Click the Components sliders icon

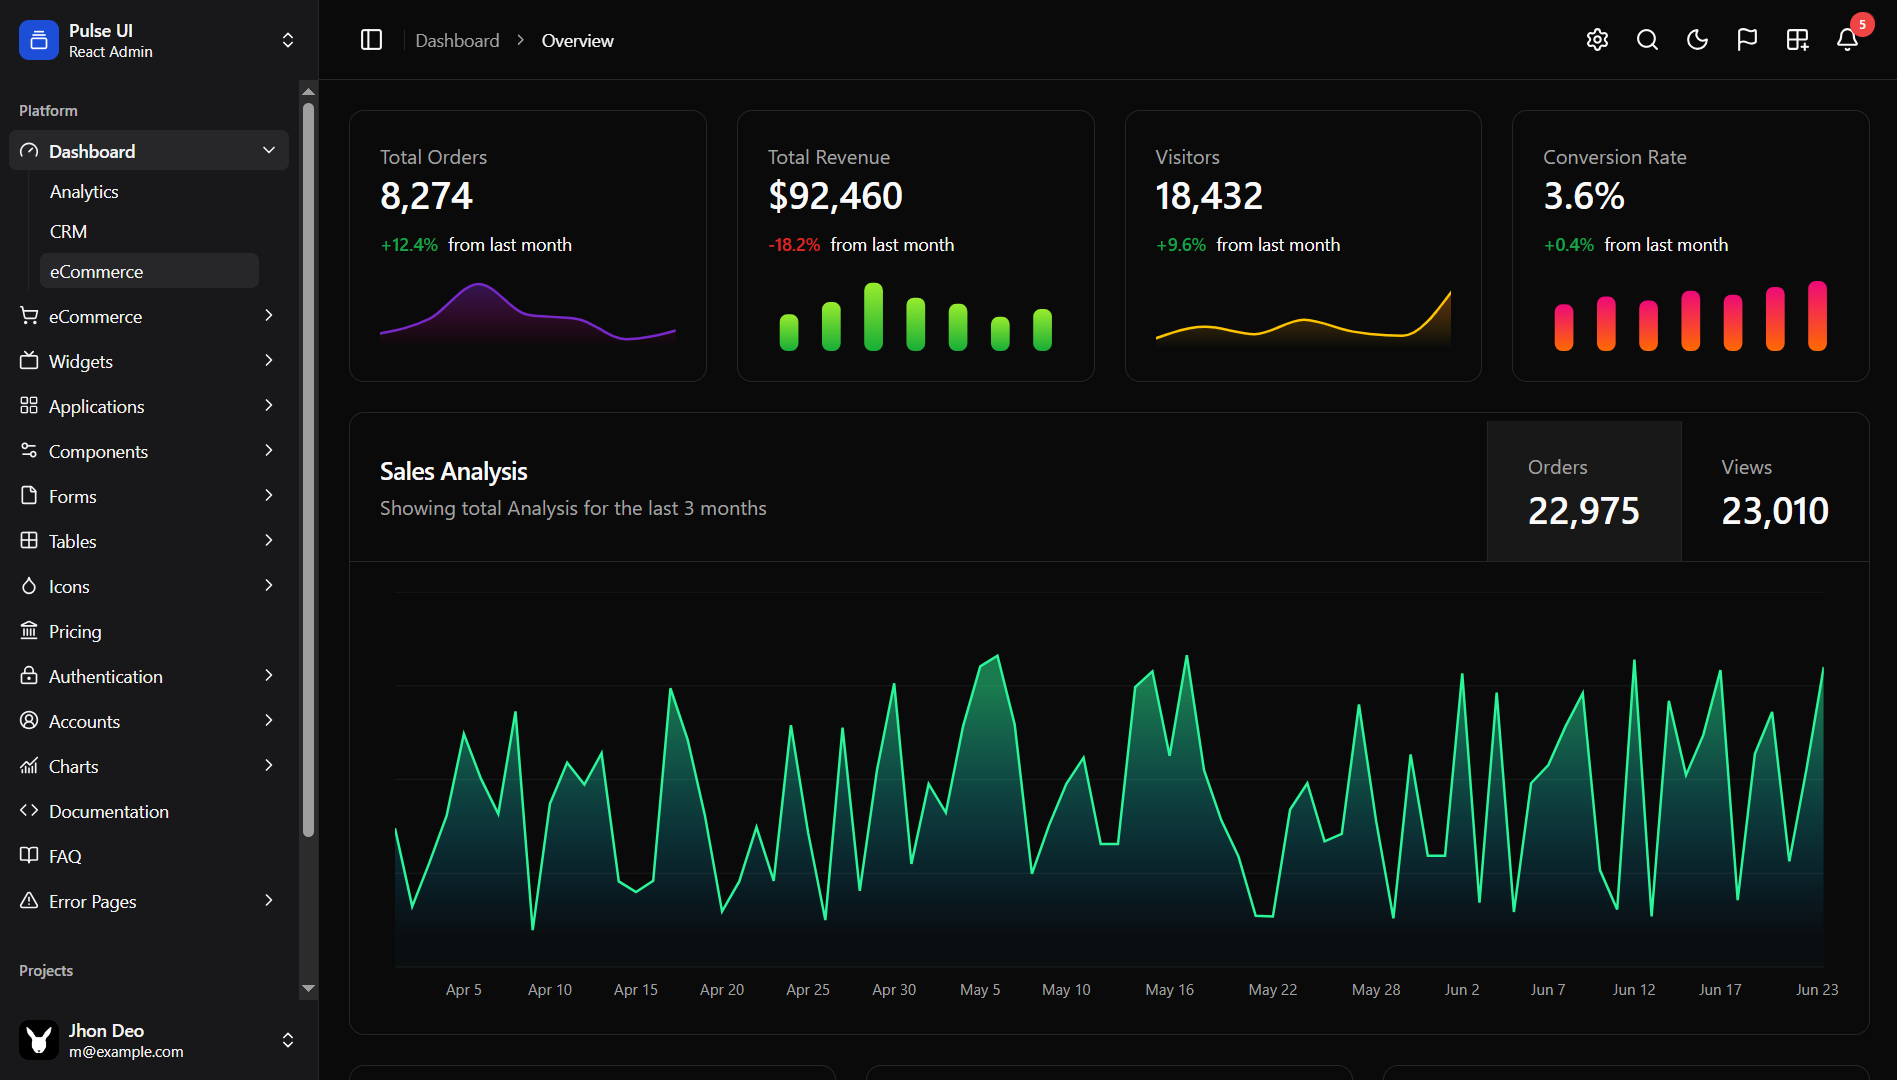[29, 451]
